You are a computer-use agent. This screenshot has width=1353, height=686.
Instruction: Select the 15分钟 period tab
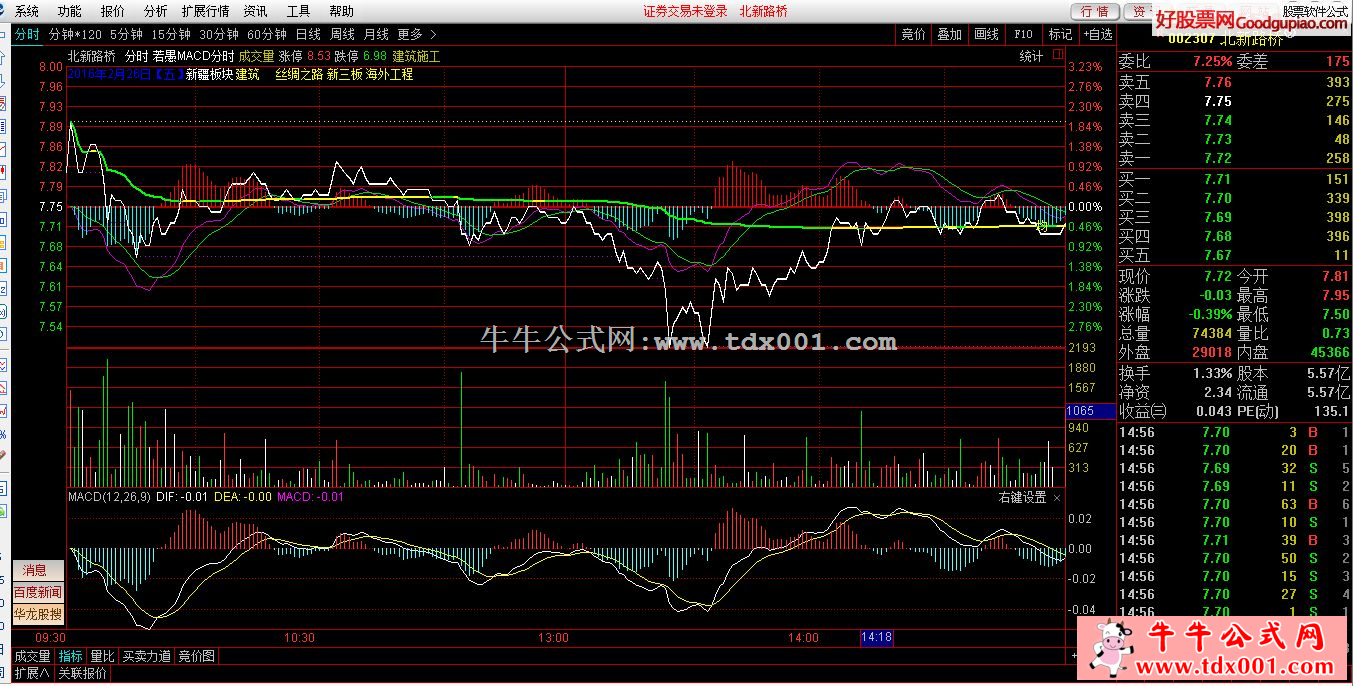pyautogui.click(x=170, y=34)
